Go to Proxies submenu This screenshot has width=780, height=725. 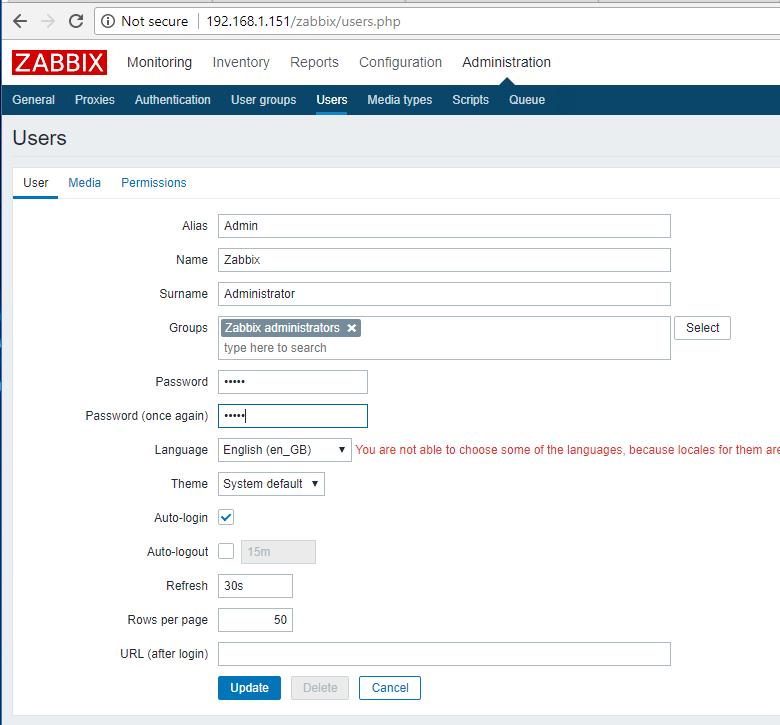tap(95, 100)
